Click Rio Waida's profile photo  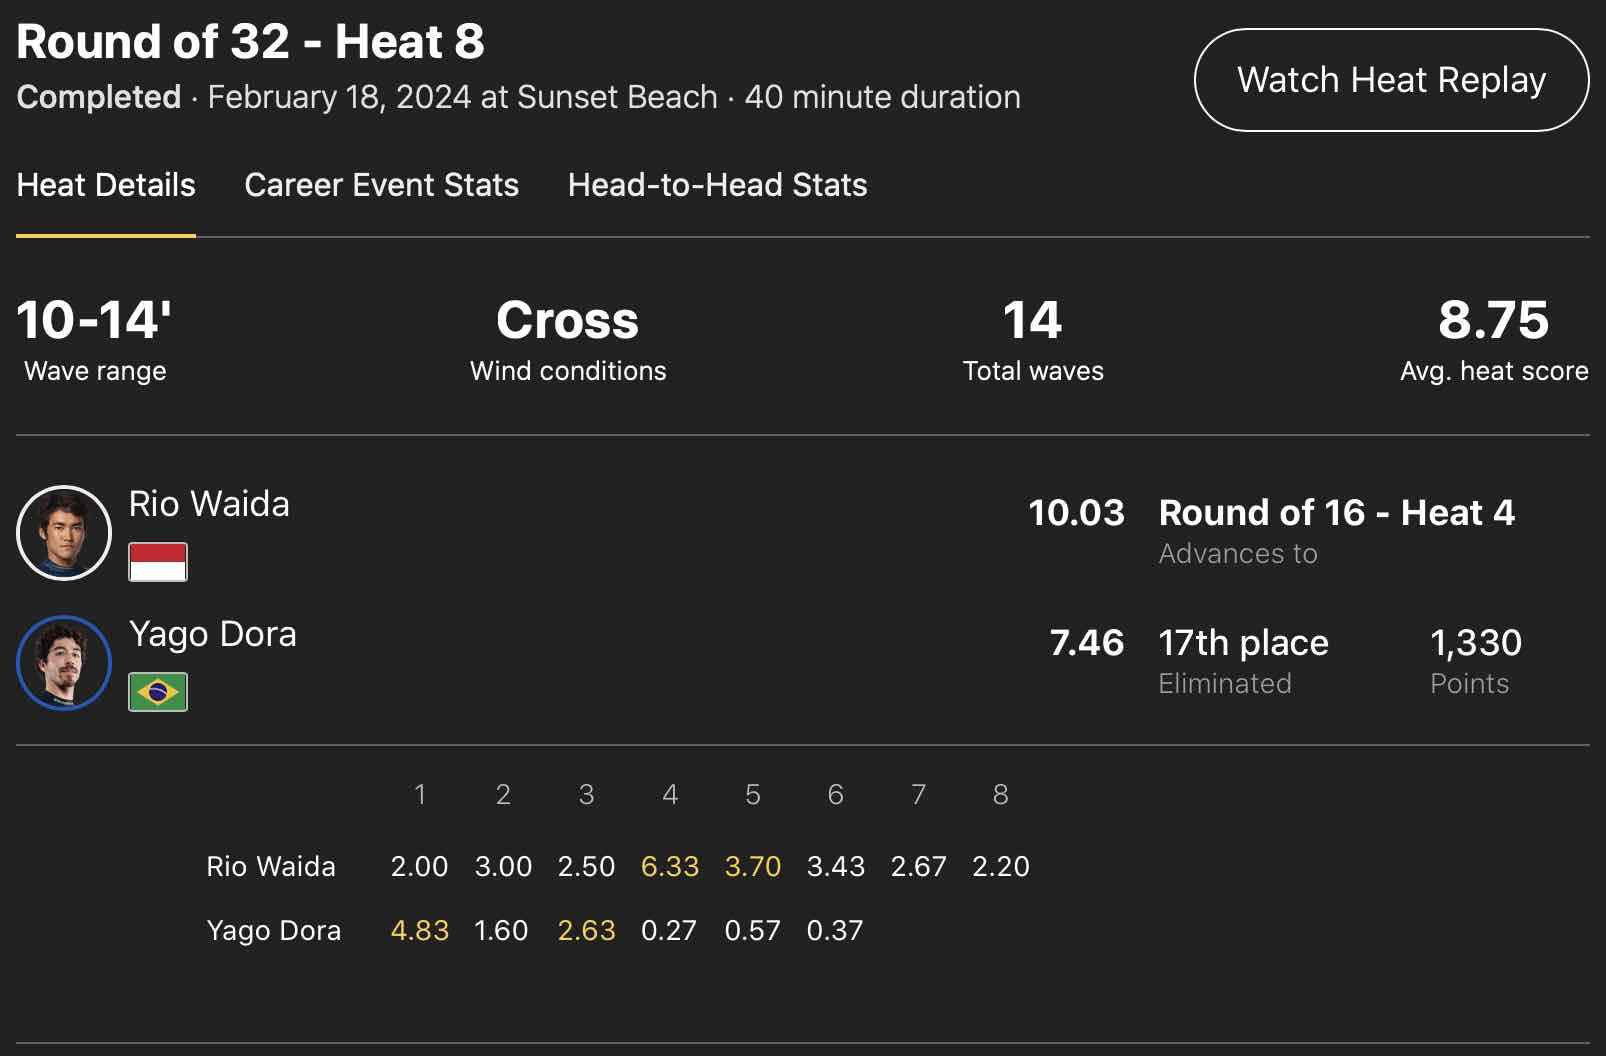64,533
